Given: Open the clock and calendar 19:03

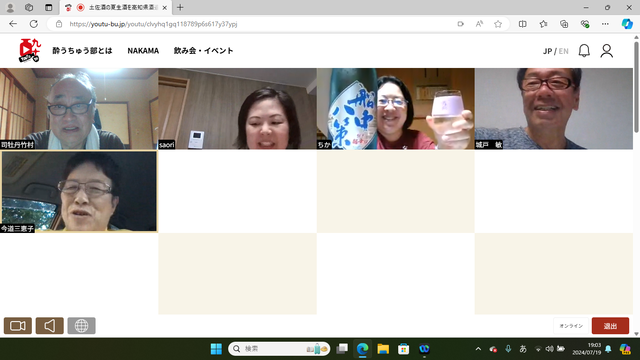Looking at the screenshot, I should tap(586, 349).
